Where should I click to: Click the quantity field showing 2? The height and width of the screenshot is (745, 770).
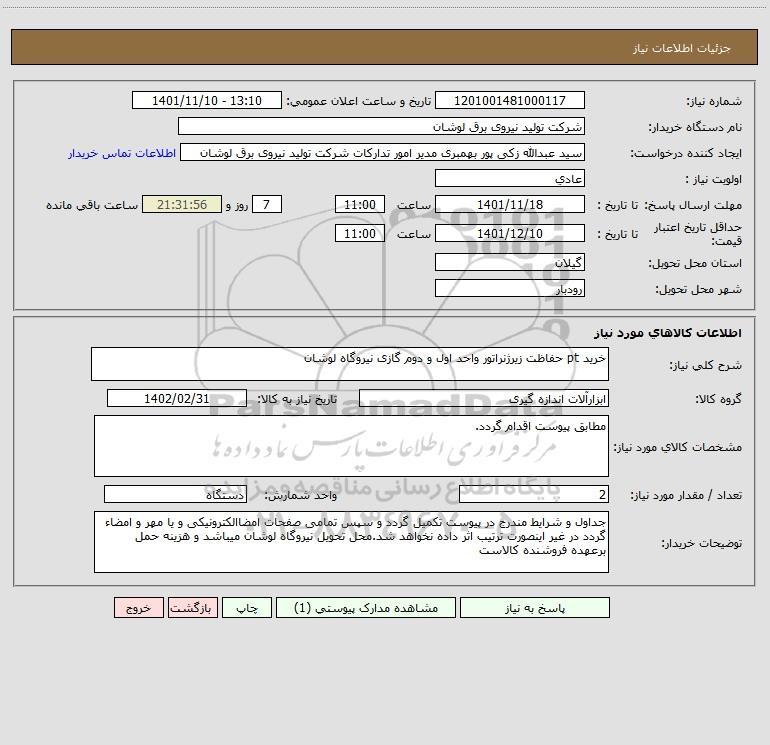(x=534, y=494)
